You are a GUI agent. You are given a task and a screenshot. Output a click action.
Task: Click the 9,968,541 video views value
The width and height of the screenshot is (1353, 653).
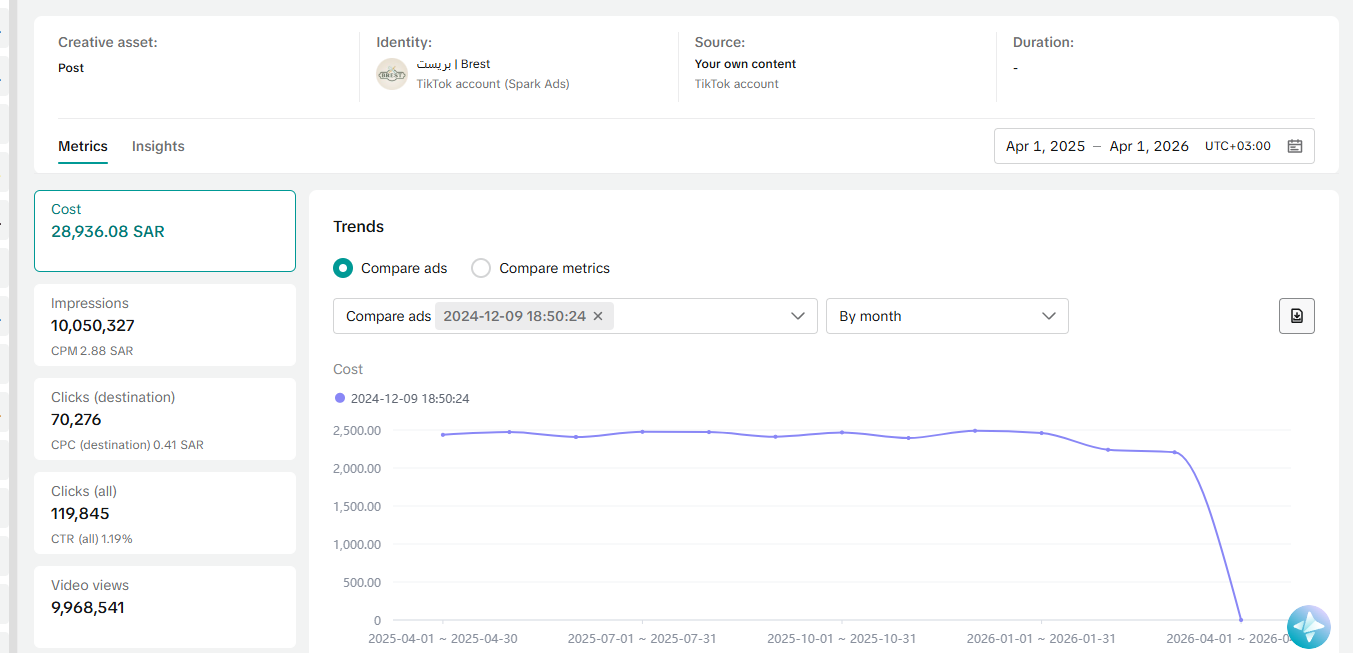88,607
